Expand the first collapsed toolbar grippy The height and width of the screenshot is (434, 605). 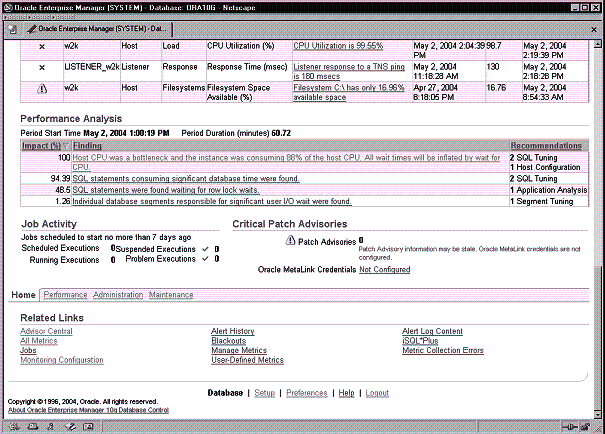point(16,17)
